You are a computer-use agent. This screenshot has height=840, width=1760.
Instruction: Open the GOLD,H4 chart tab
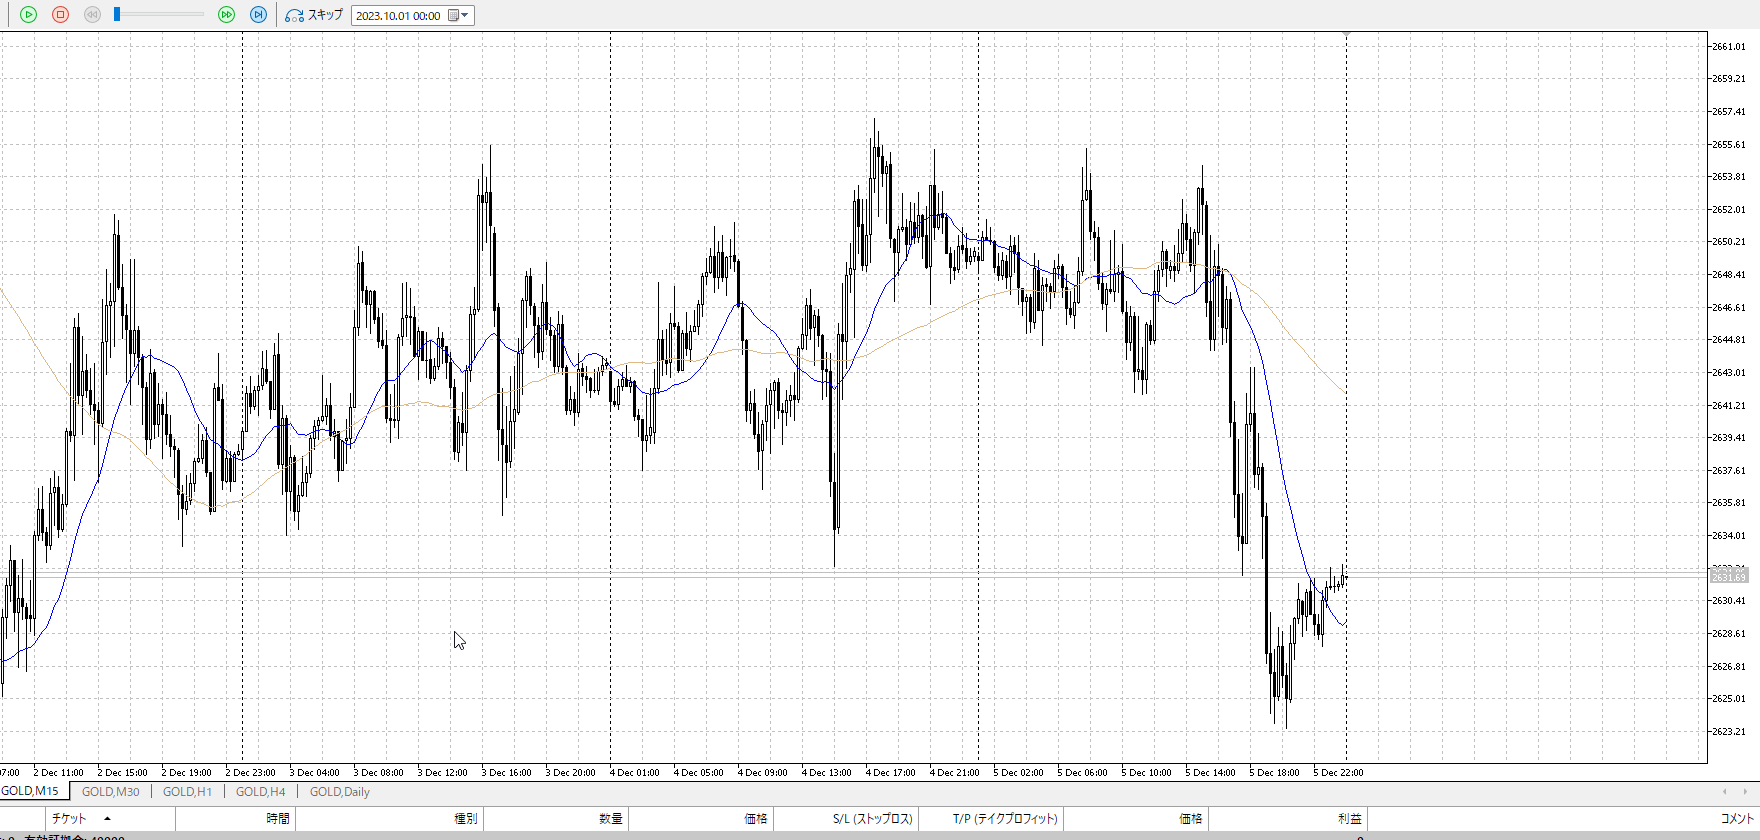coord(260,792)
